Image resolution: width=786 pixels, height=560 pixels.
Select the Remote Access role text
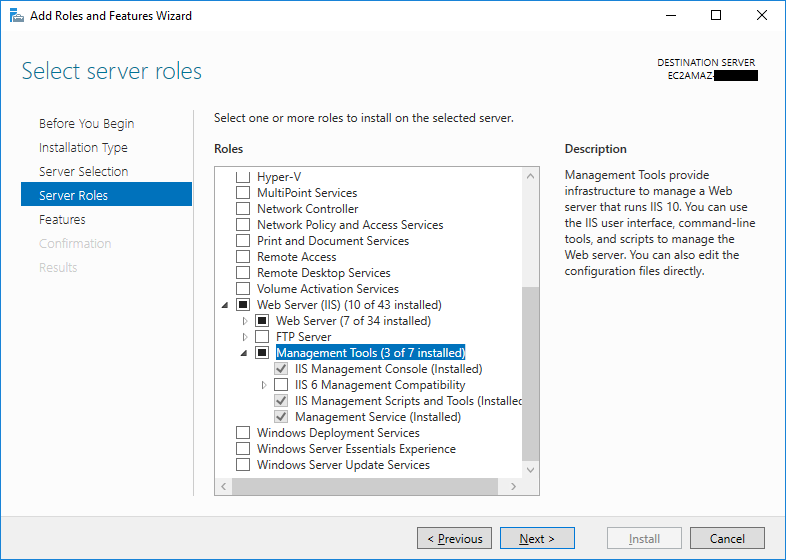[297, 257]
